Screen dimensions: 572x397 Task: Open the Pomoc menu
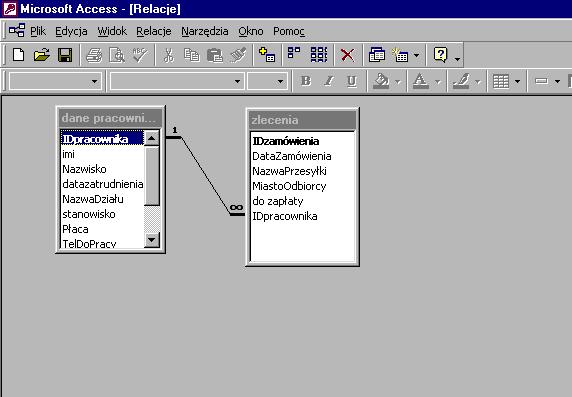point(289,31)
